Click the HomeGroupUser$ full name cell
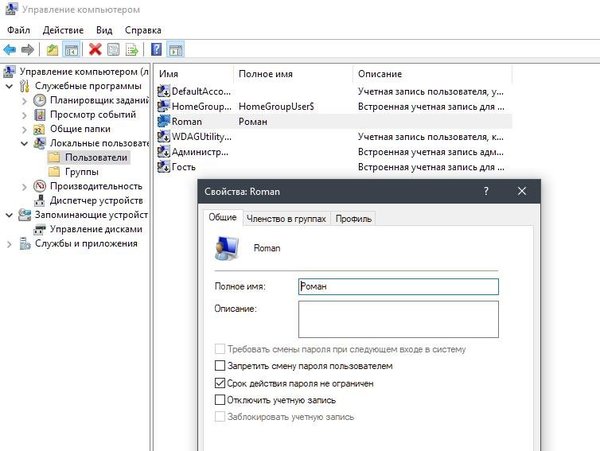The image size is (600, 451). (x=276, y=106)
